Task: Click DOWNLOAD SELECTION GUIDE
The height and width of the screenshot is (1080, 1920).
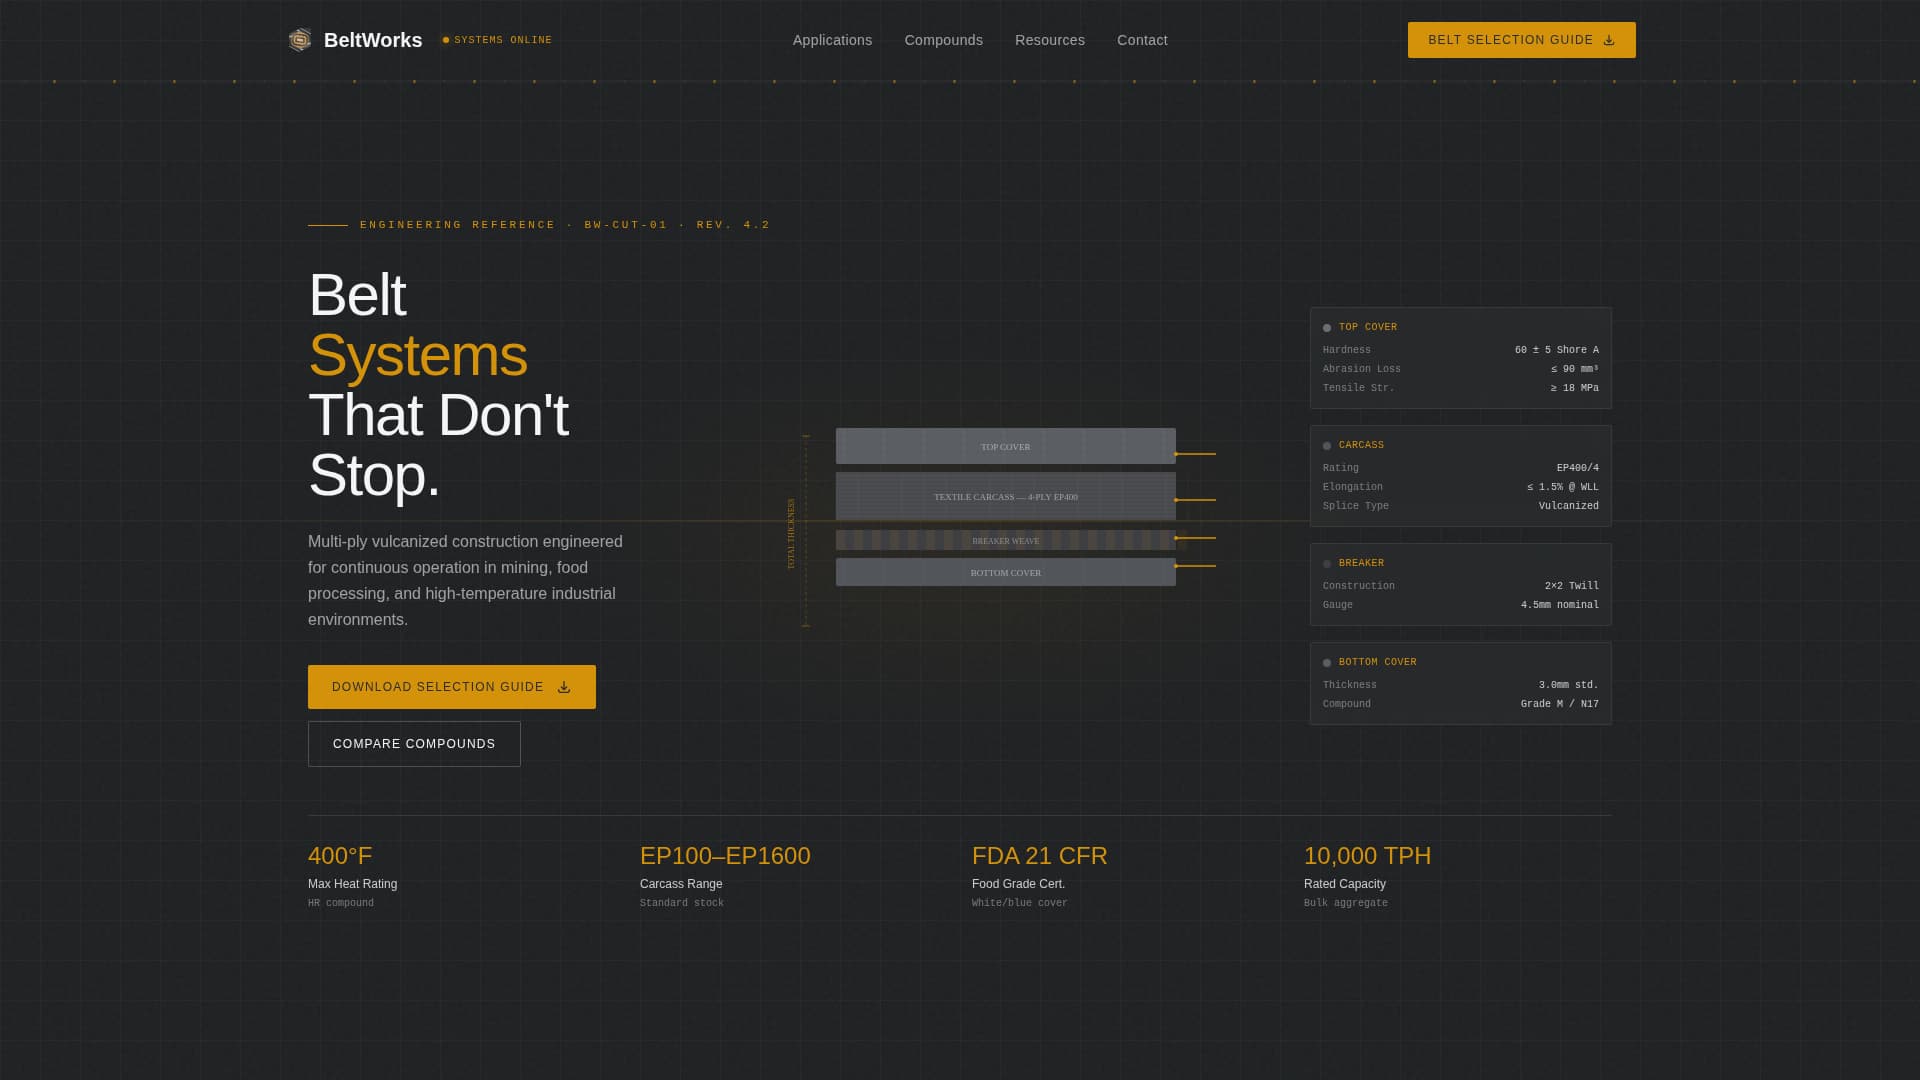Action: point(451,686)
